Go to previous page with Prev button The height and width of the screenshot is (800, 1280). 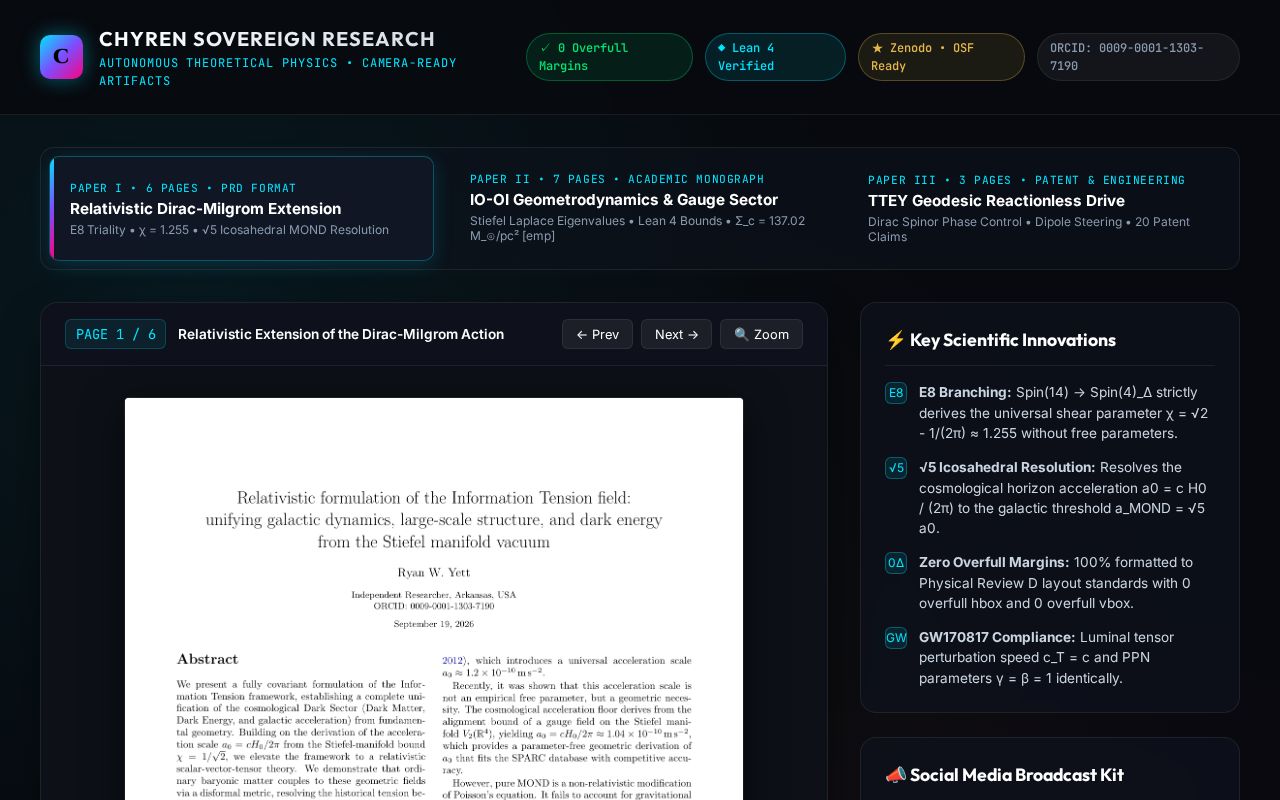click(x=597, y=334)
